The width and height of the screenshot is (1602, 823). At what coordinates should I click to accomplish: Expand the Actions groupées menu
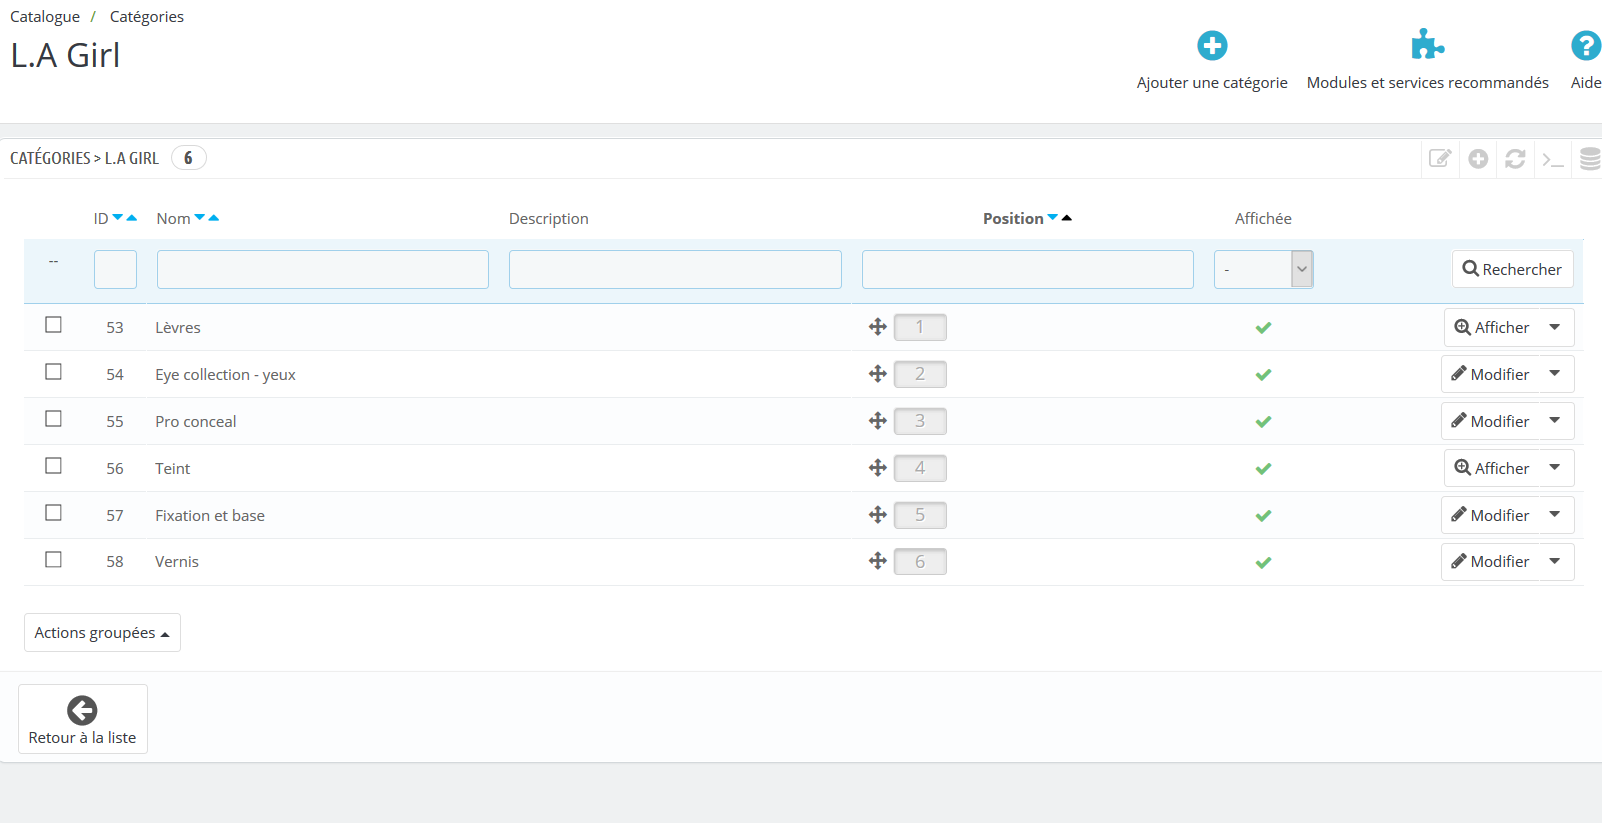pyautogui.click(x=102, y=632)
